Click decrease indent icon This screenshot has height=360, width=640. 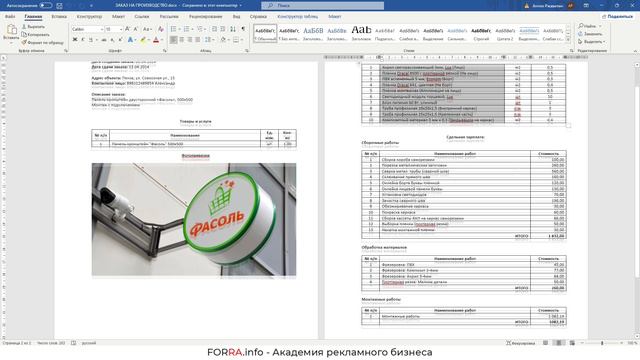point(215,29)
